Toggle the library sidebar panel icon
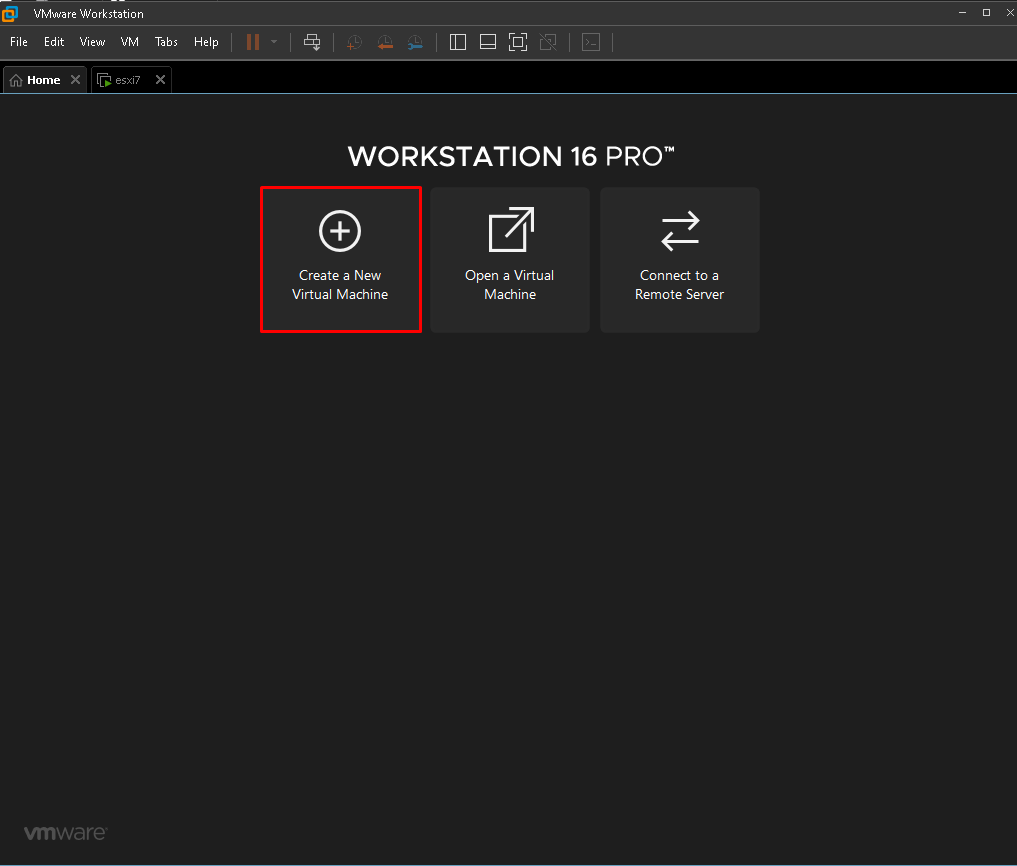 coord(458,42)
